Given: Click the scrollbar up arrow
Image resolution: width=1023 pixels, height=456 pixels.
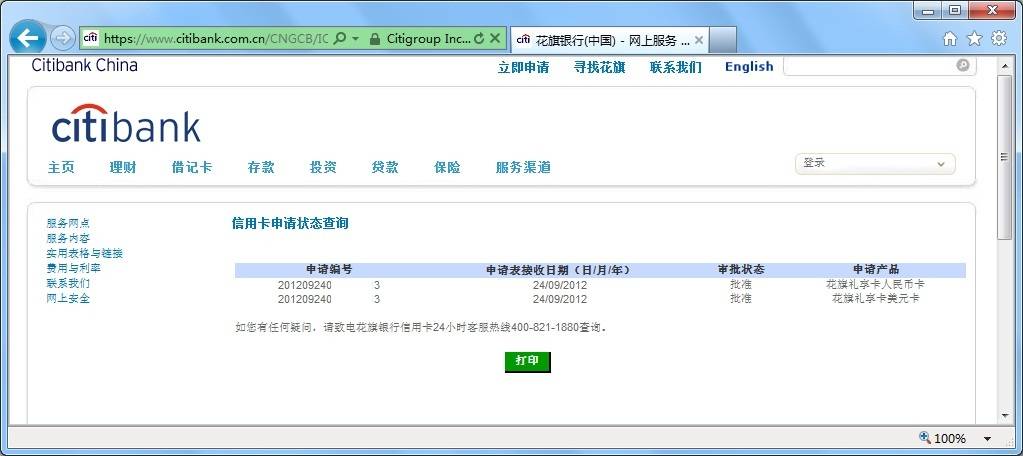Looking at the screenshot, I should [x=1005, y=65].
